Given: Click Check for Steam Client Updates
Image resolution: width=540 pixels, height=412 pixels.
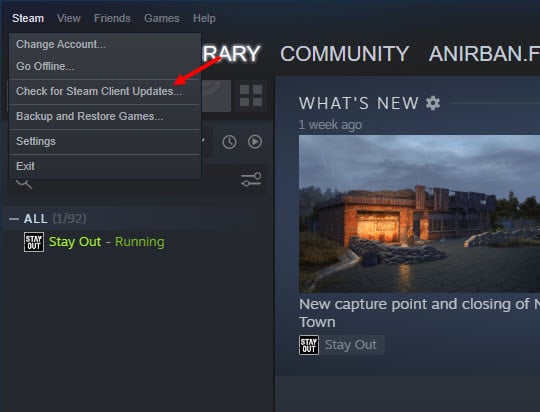Looking at the screenshot, I should coord(105,91).
